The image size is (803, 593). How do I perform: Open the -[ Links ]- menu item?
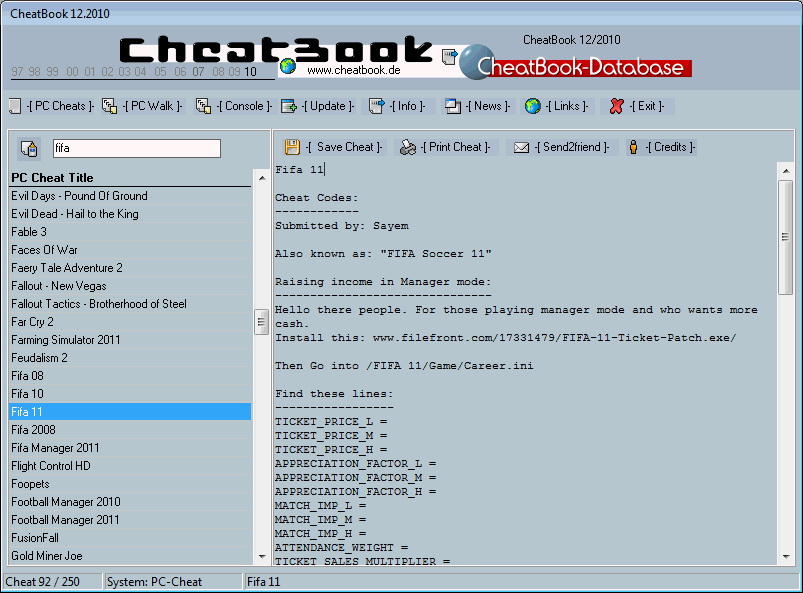[567, 106]
